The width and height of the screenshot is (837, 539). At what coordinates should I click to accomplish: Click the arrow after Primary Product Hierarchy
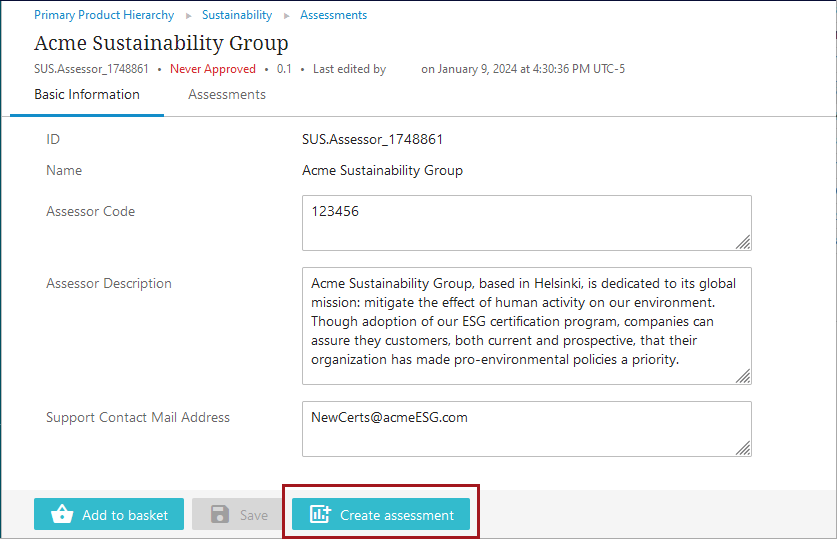(188, 16)
